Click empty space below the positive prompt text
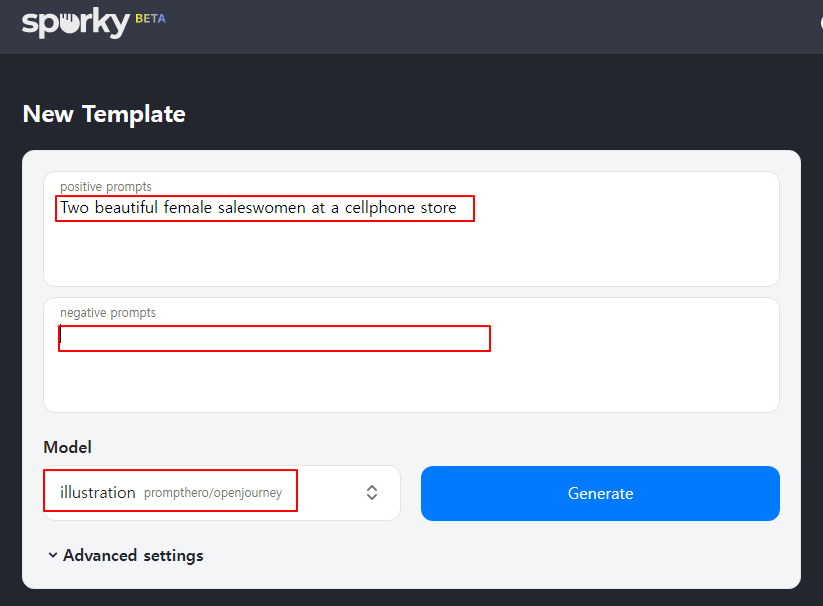823x606 pixels. pyautogui.click(x=411, y=254)
